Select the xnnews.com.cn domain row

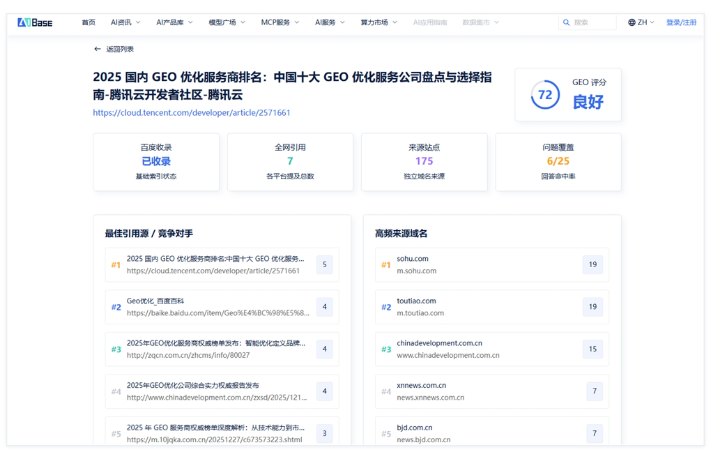click(x=492, y=391)
